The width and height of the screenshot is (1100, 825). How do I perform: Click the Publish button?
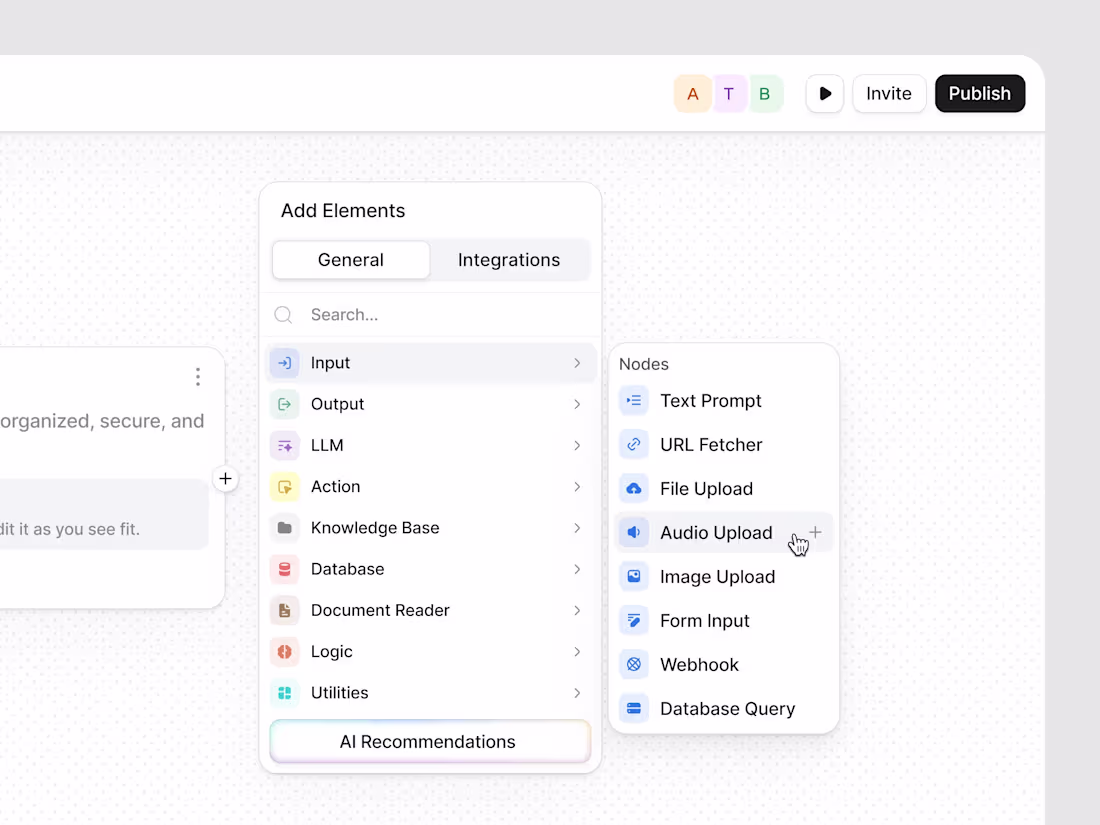[x=980, y=93]
